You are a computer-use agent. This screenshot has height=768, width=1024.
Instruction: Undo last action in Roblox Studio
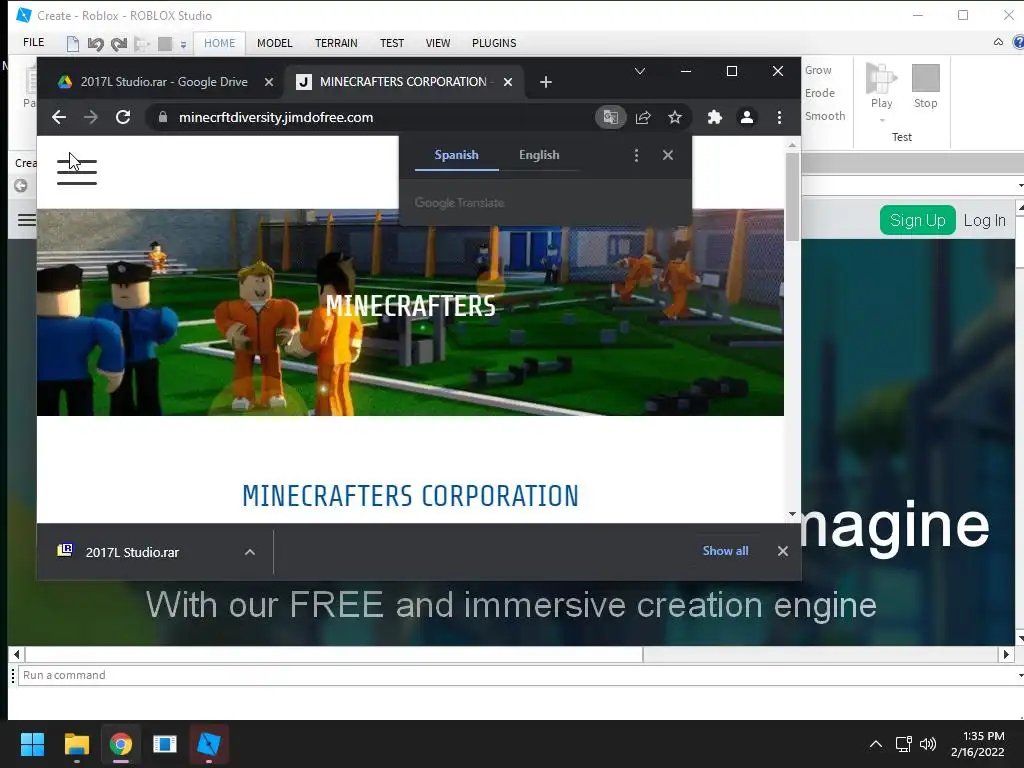95,44
